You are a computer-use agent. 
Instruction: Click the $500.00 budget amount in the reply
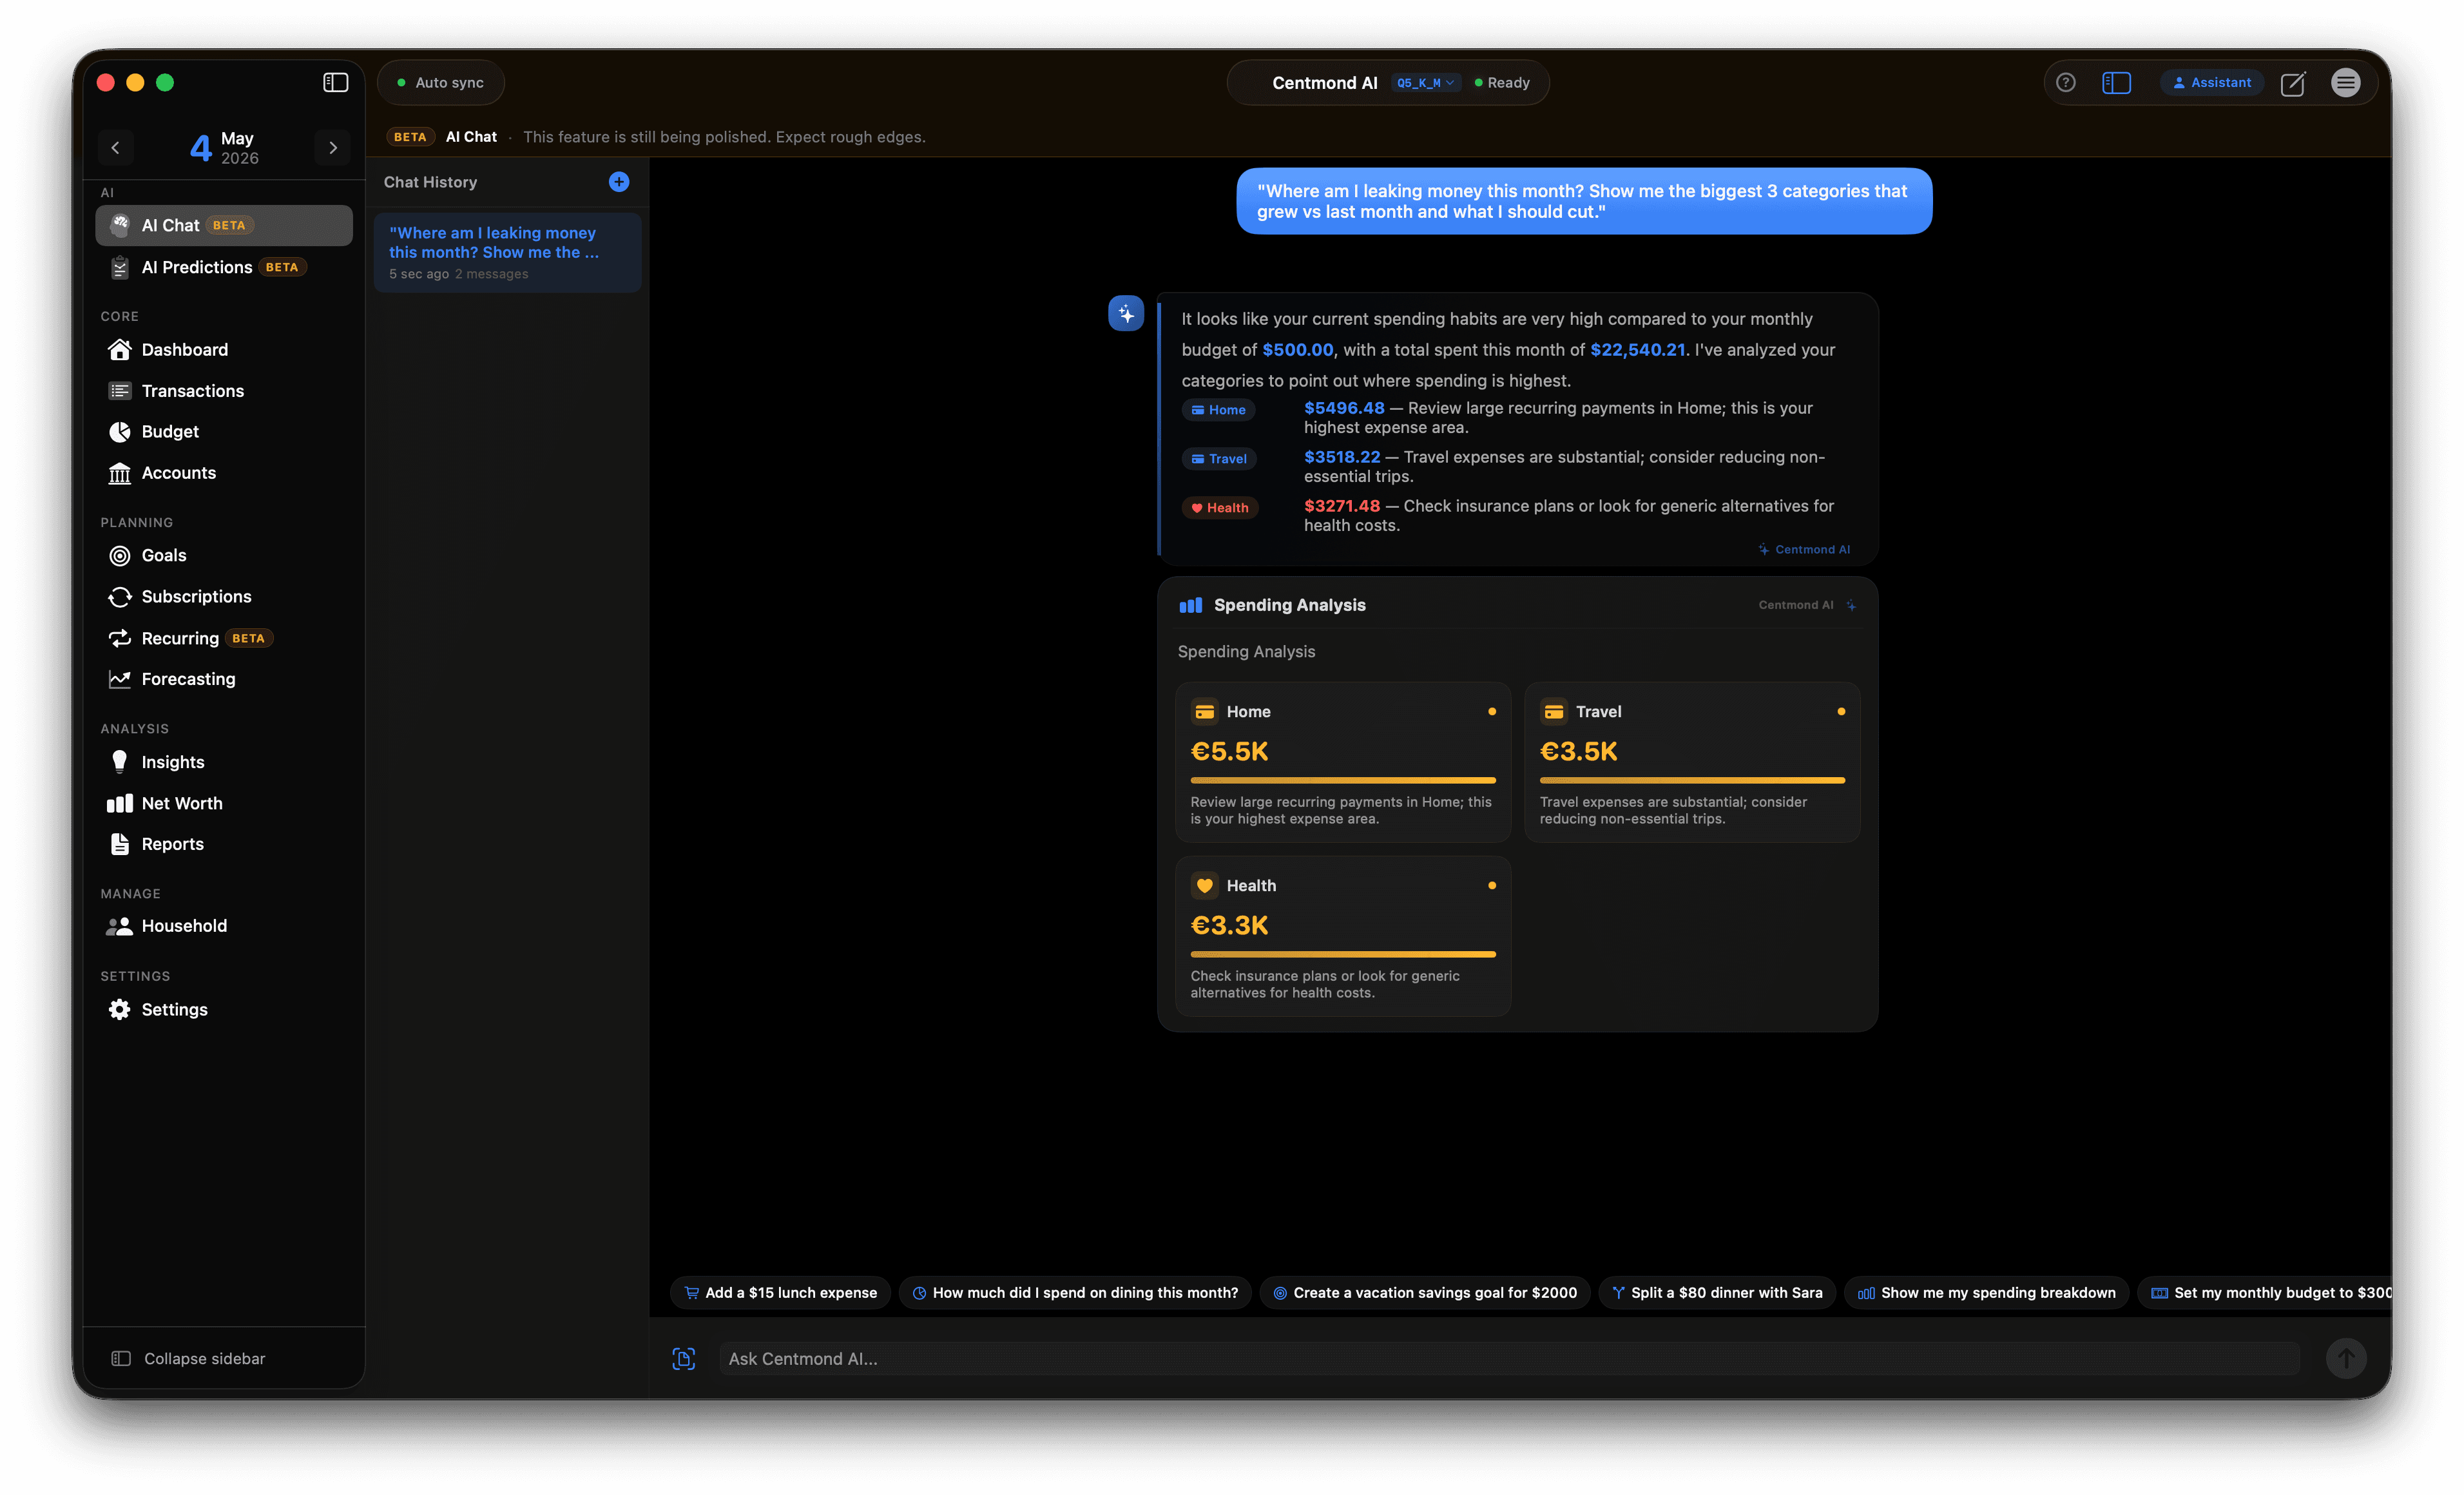[1297, 349]
